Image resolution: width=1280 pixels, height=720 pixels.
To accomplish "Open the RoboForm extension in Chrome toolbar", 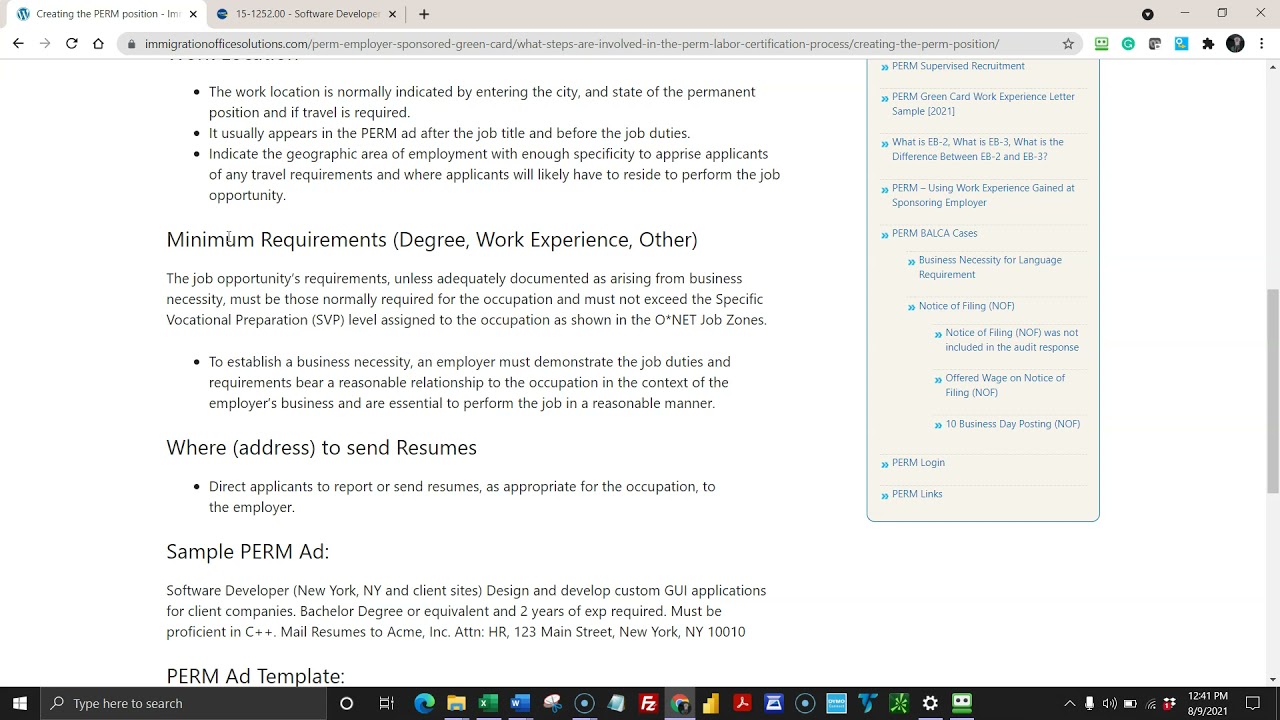I will click(1102, 44).
